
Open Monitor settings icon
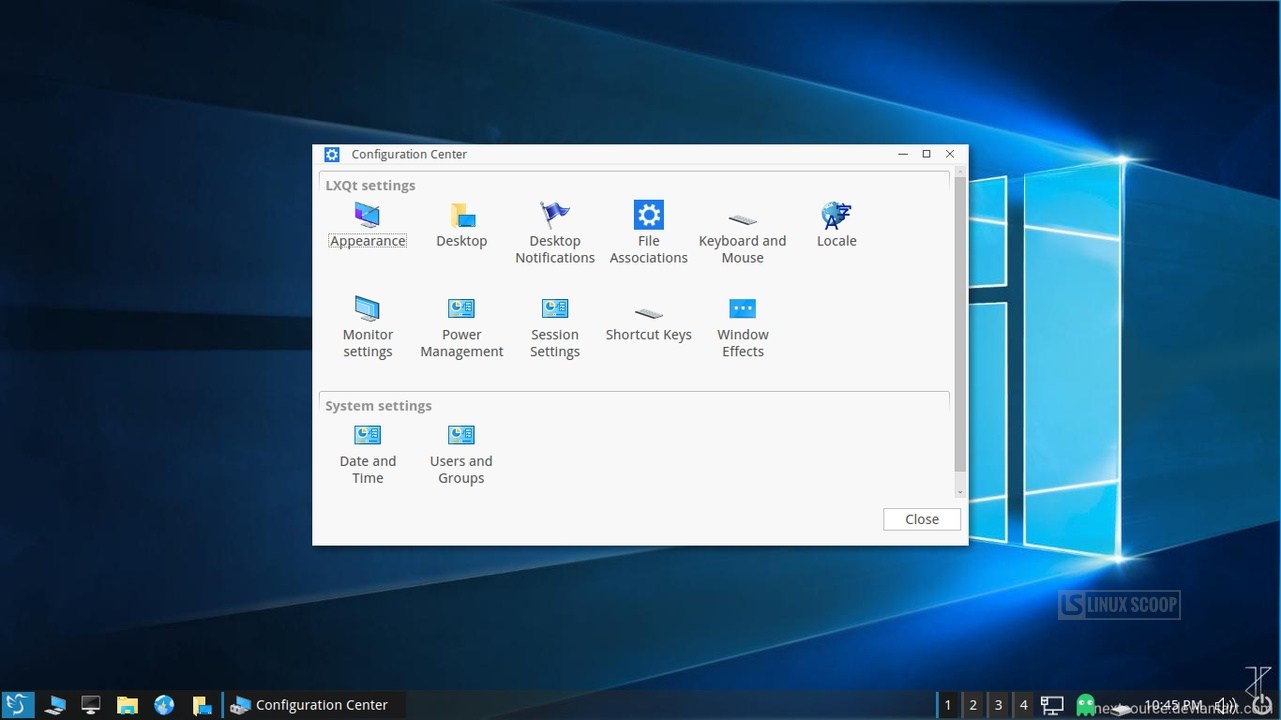point(367,327)
